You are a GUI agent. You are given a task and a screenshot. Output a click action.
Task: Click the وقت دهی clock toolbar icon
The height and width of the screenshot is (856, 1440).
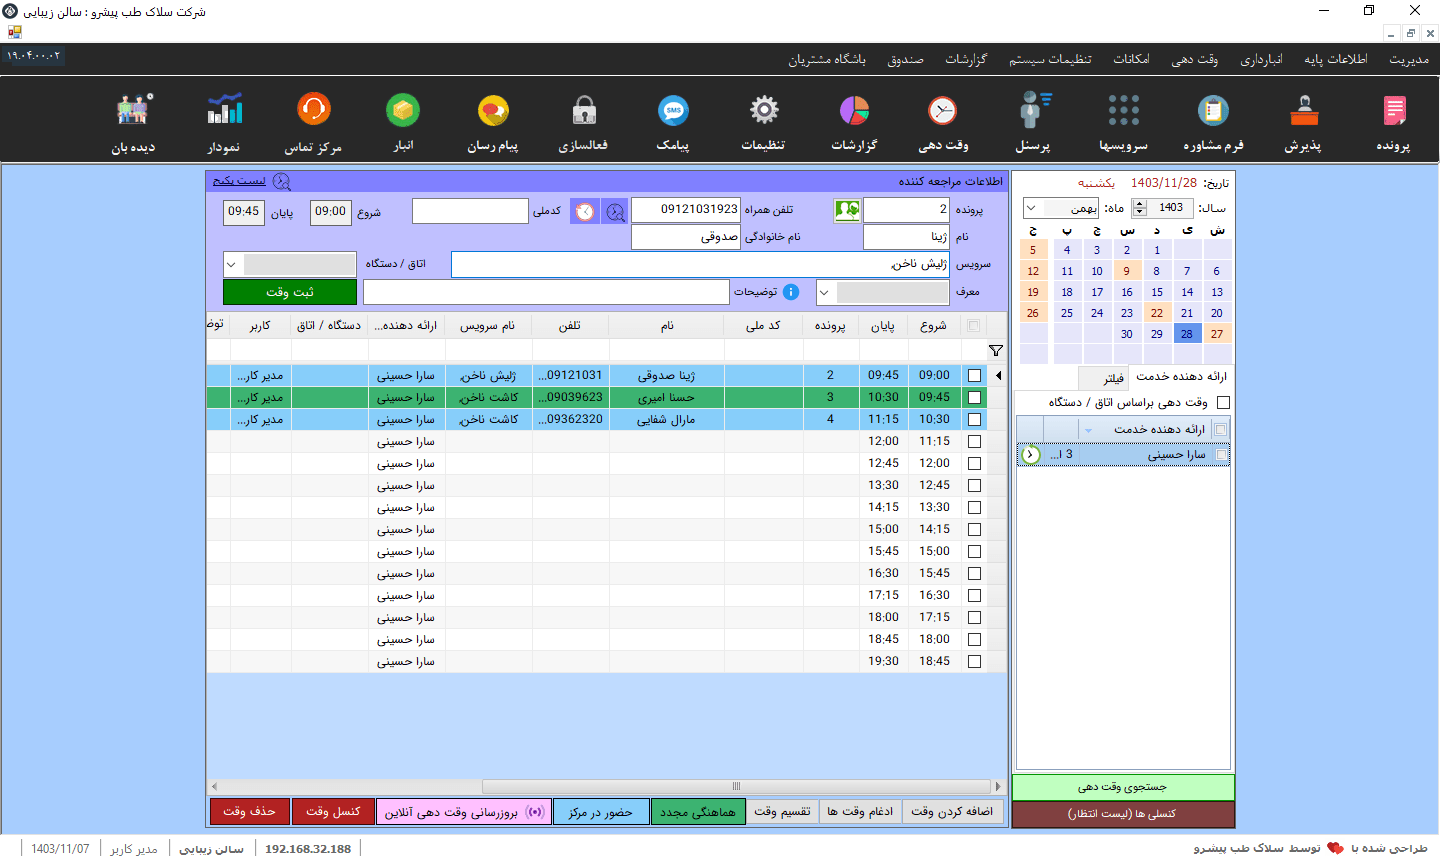tap(943, 111)
